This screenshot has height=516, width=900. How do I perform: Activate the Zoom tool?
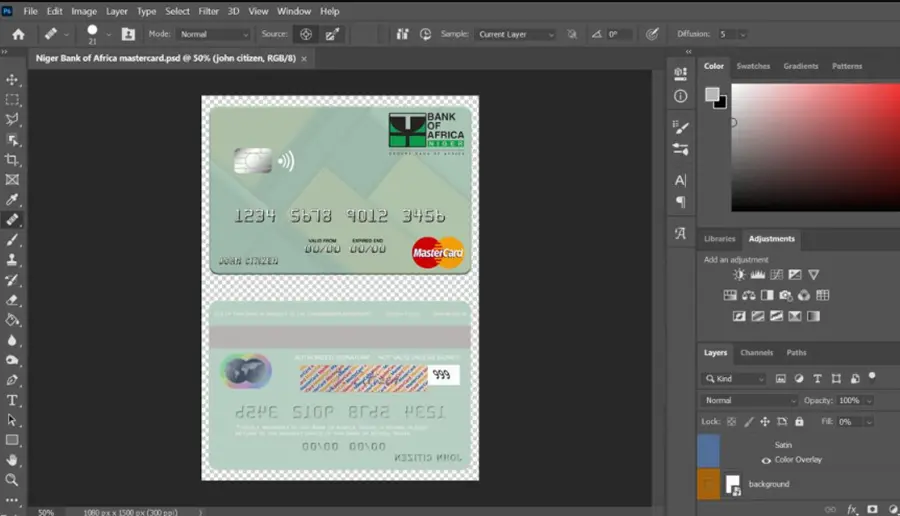pos(12,480)
